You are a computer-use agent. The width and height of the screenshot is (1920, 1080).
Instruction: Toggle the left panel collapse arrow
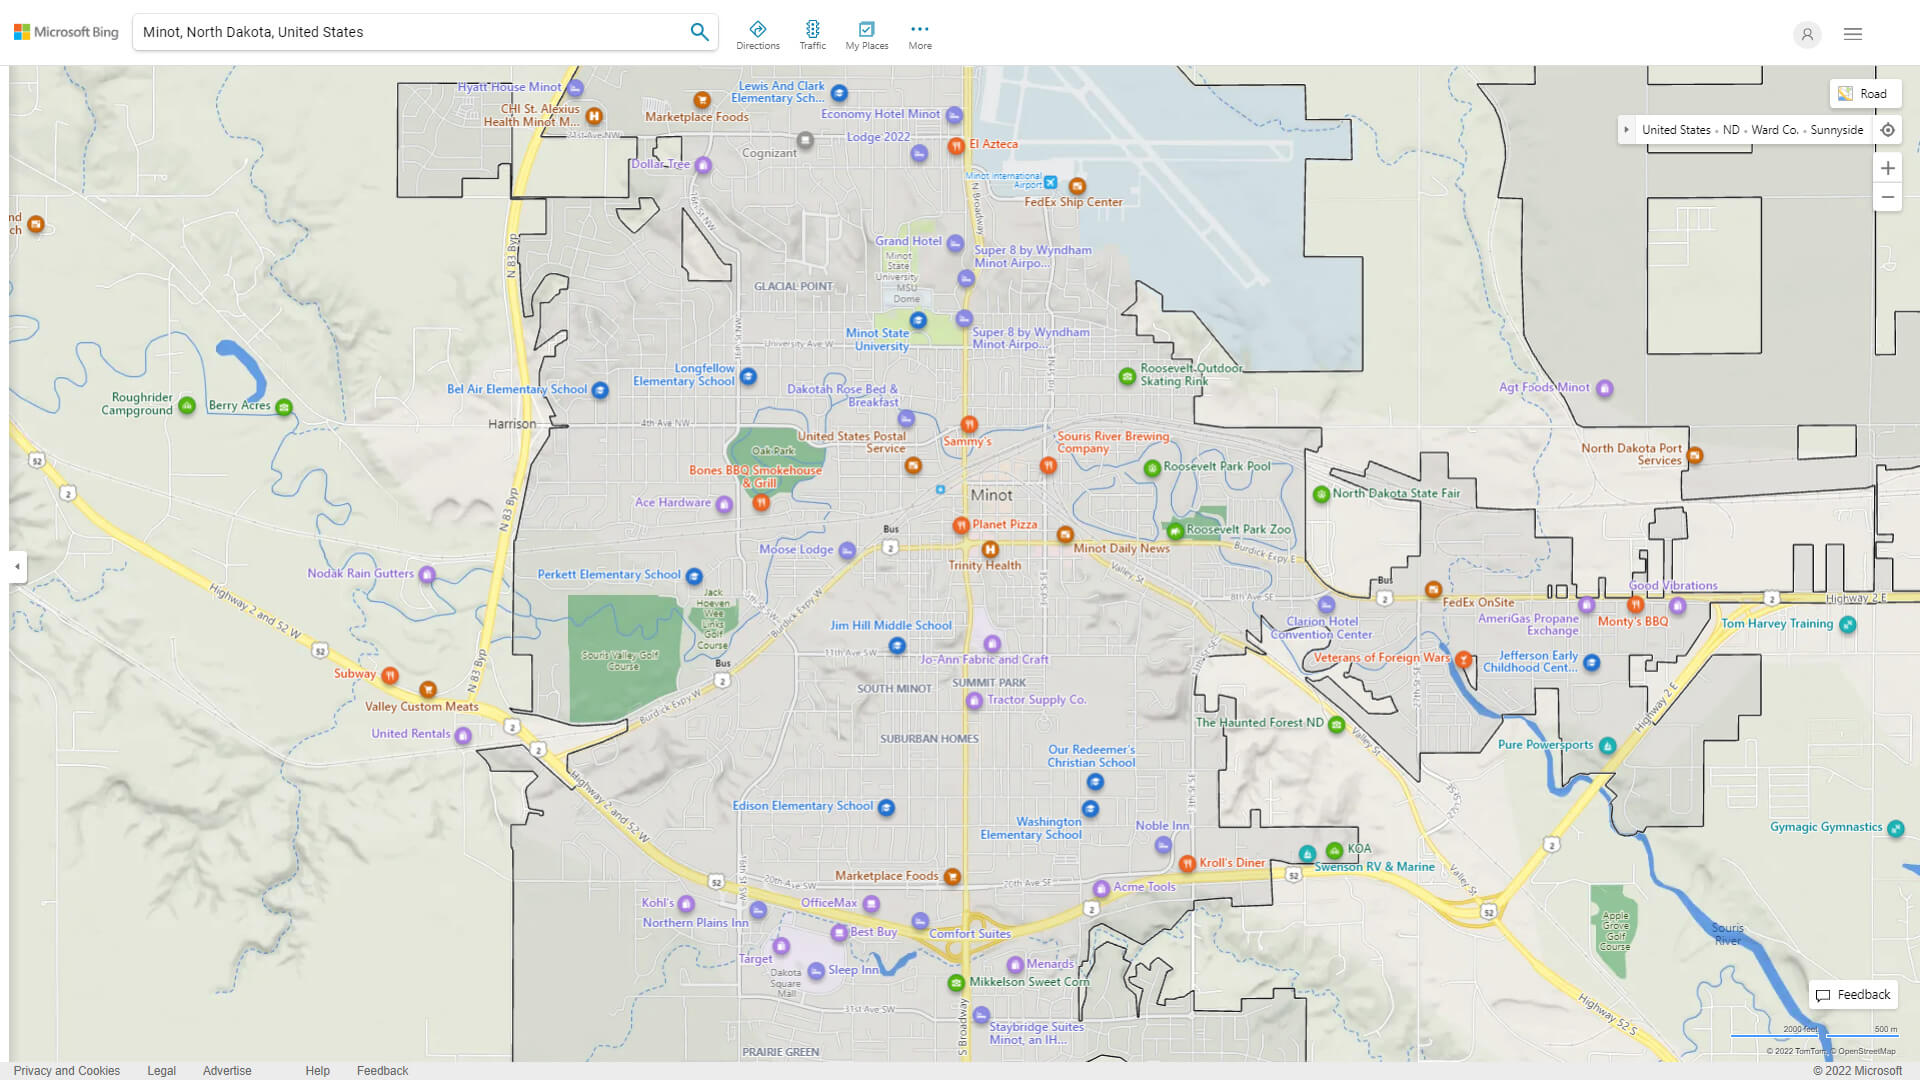17,566
